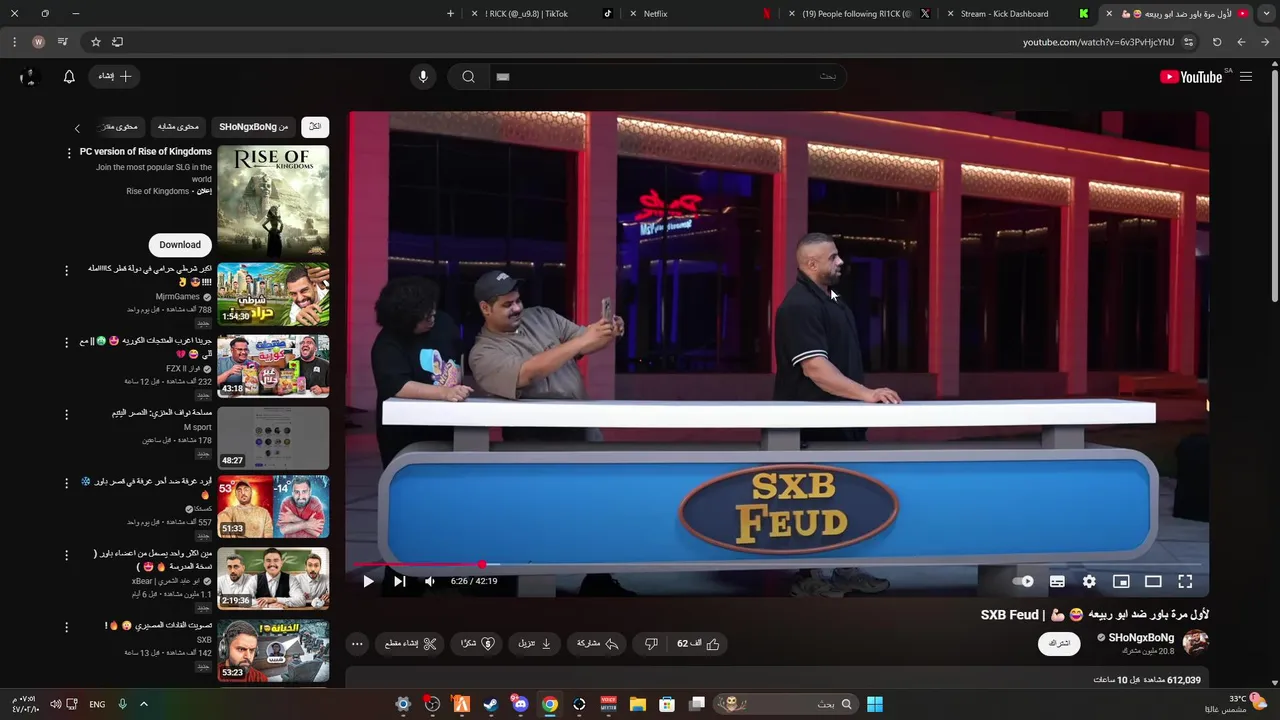Select the 'الكل' filter chip
The height and width of the screenshot is (720, 1280).
(x=315, y=127)
